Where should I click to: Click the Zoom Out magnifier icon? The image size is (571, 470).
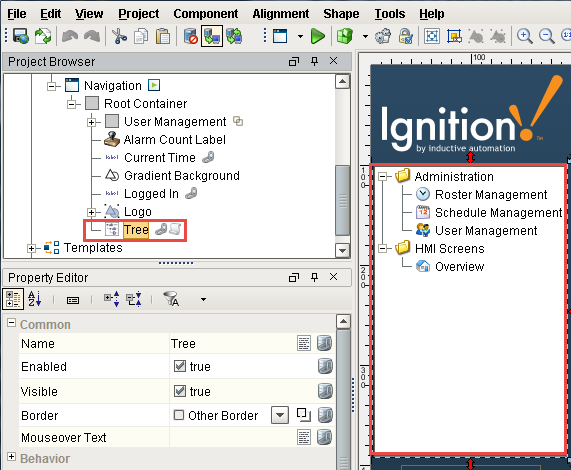[x=547, y=36]
